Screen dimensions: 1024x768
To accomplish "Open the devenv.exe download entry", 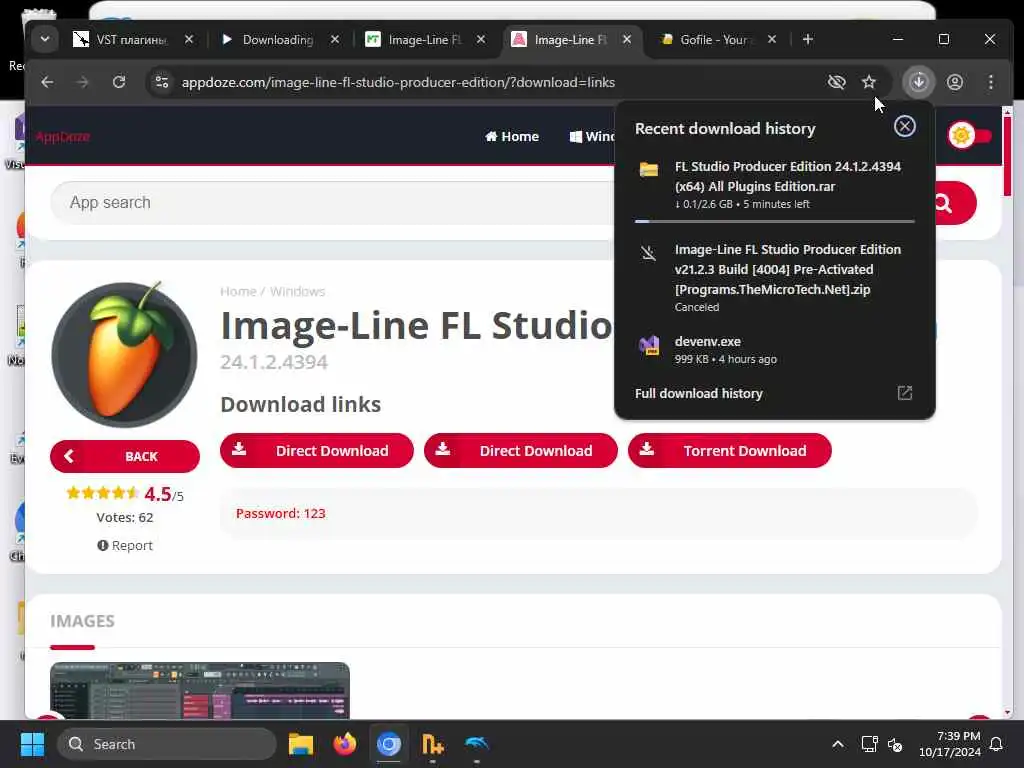I will coord(775,349).
